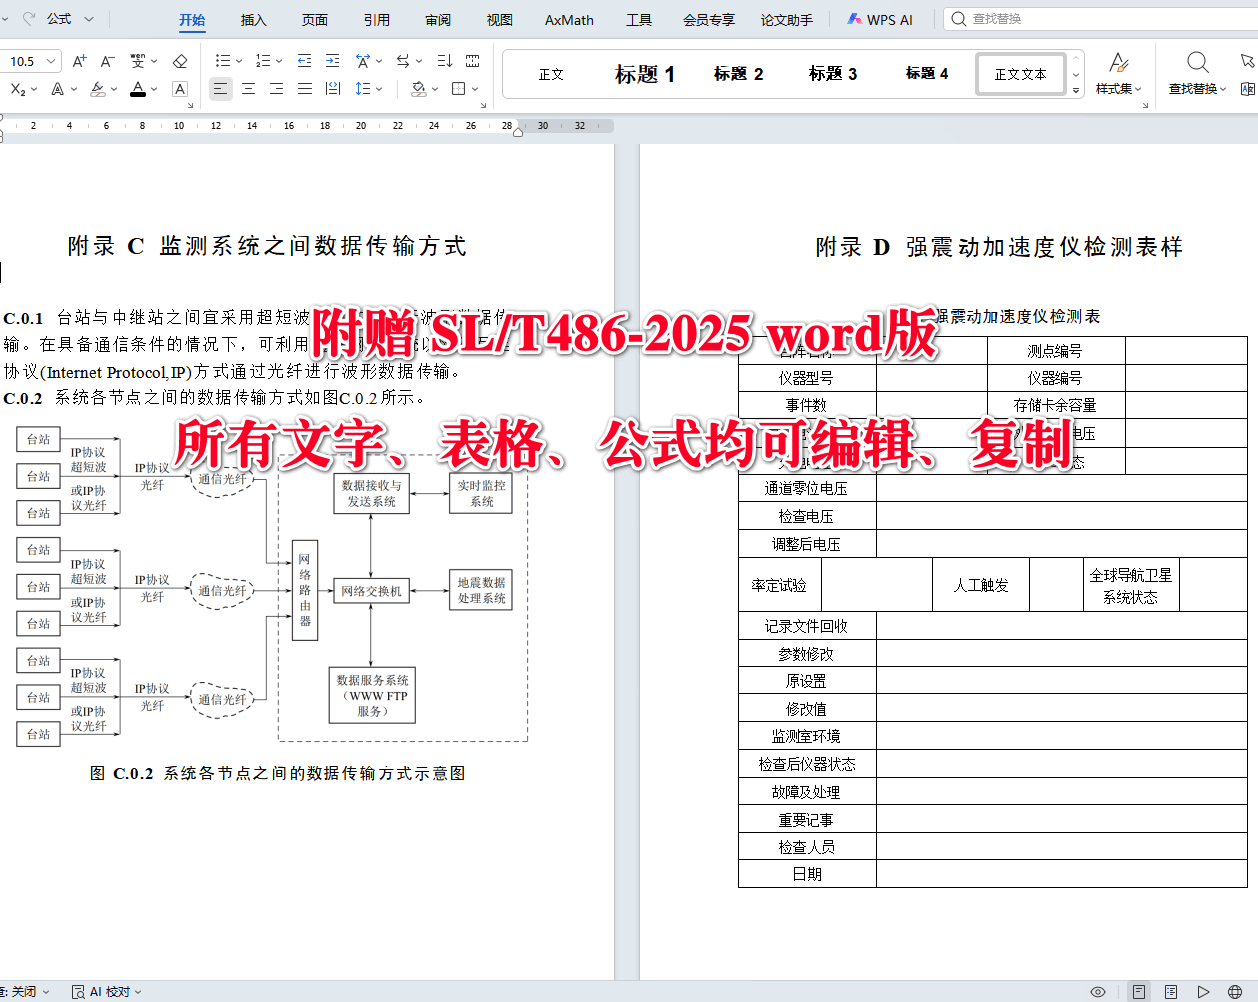The image size is (1258, 1002).
Task: Open font settings dialog launcher
Action: tap(190, 105)
